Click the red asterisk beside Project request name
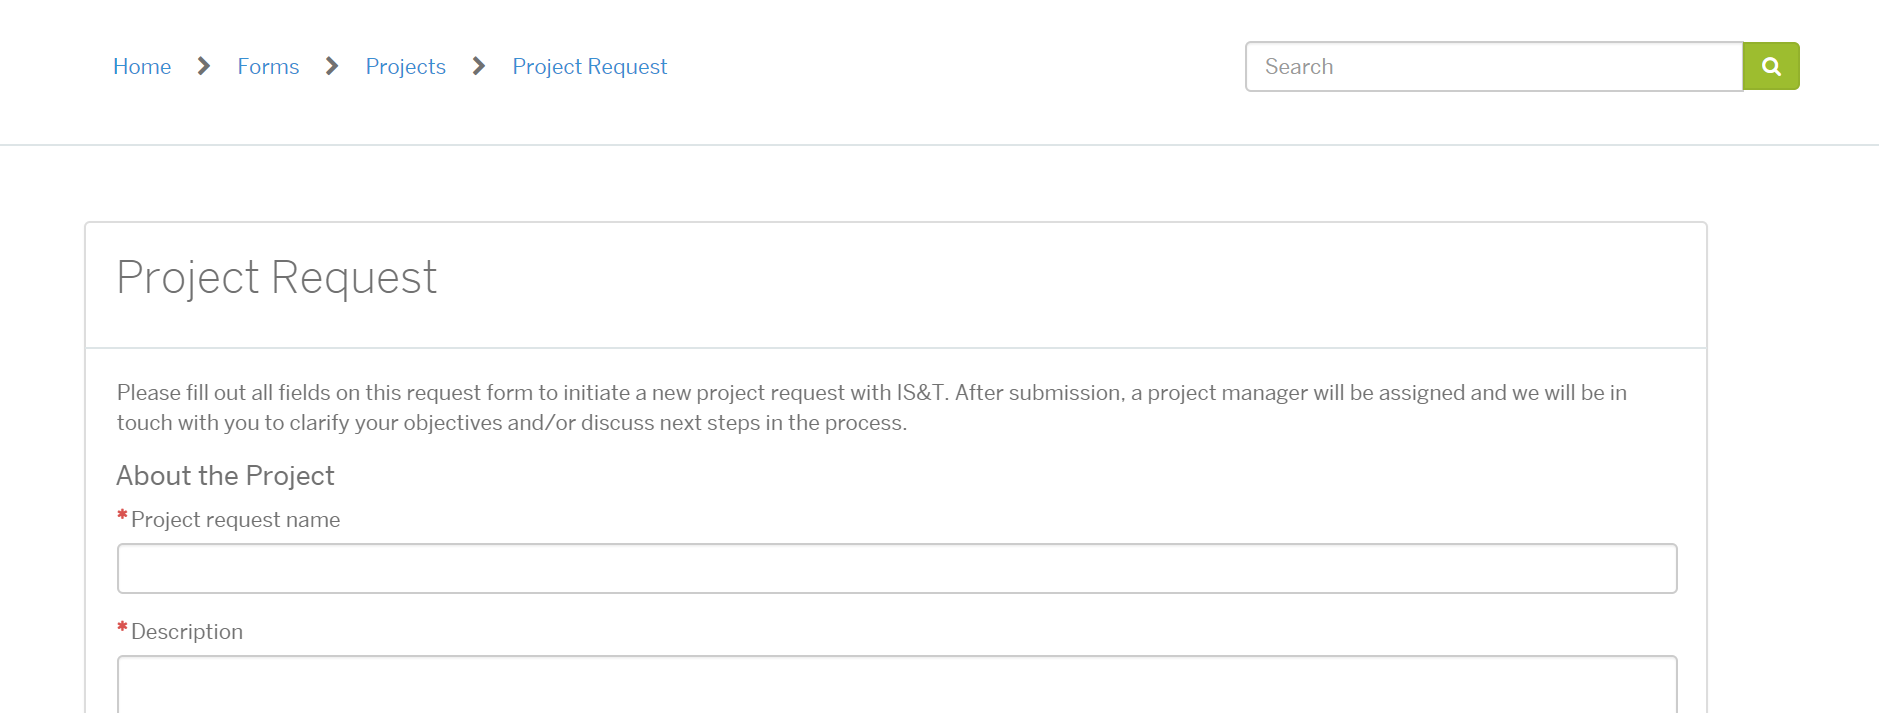 (x=122, y=516)
